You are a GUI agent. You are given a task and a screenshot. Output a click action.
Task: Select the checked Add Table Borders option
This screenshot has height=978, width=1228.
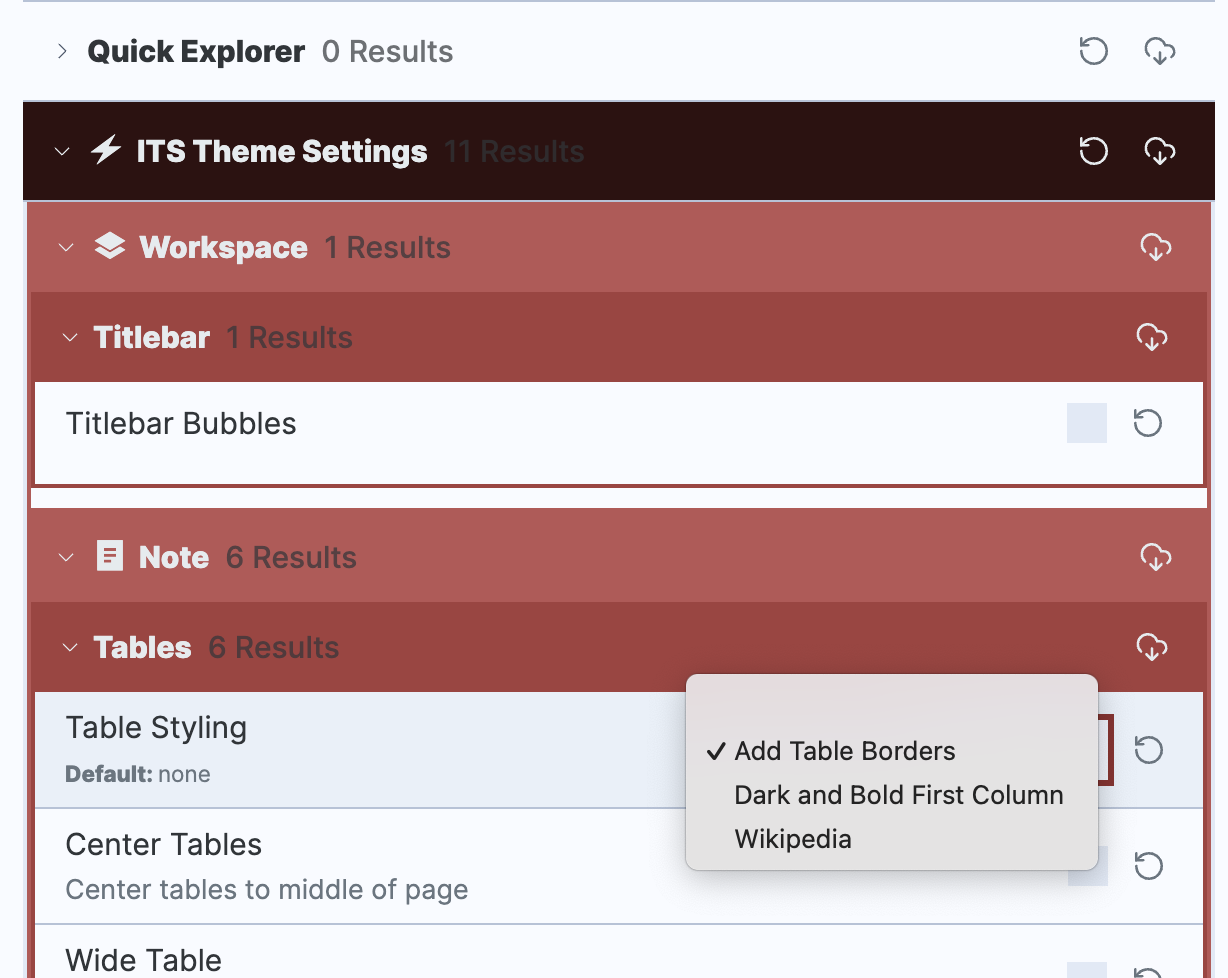click(845, 750)
